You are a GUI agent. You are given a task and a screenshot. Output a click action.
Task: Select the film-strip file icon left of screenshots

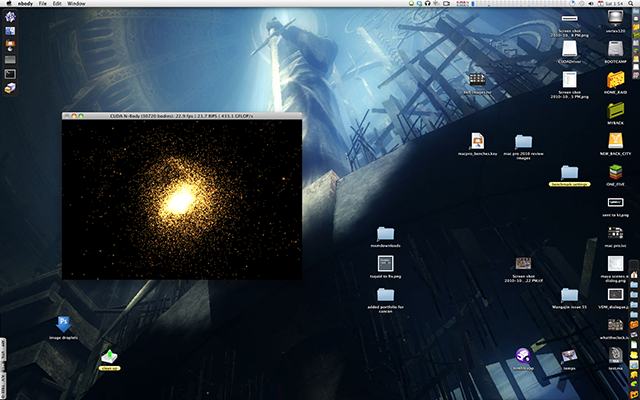tap(477, 79)
